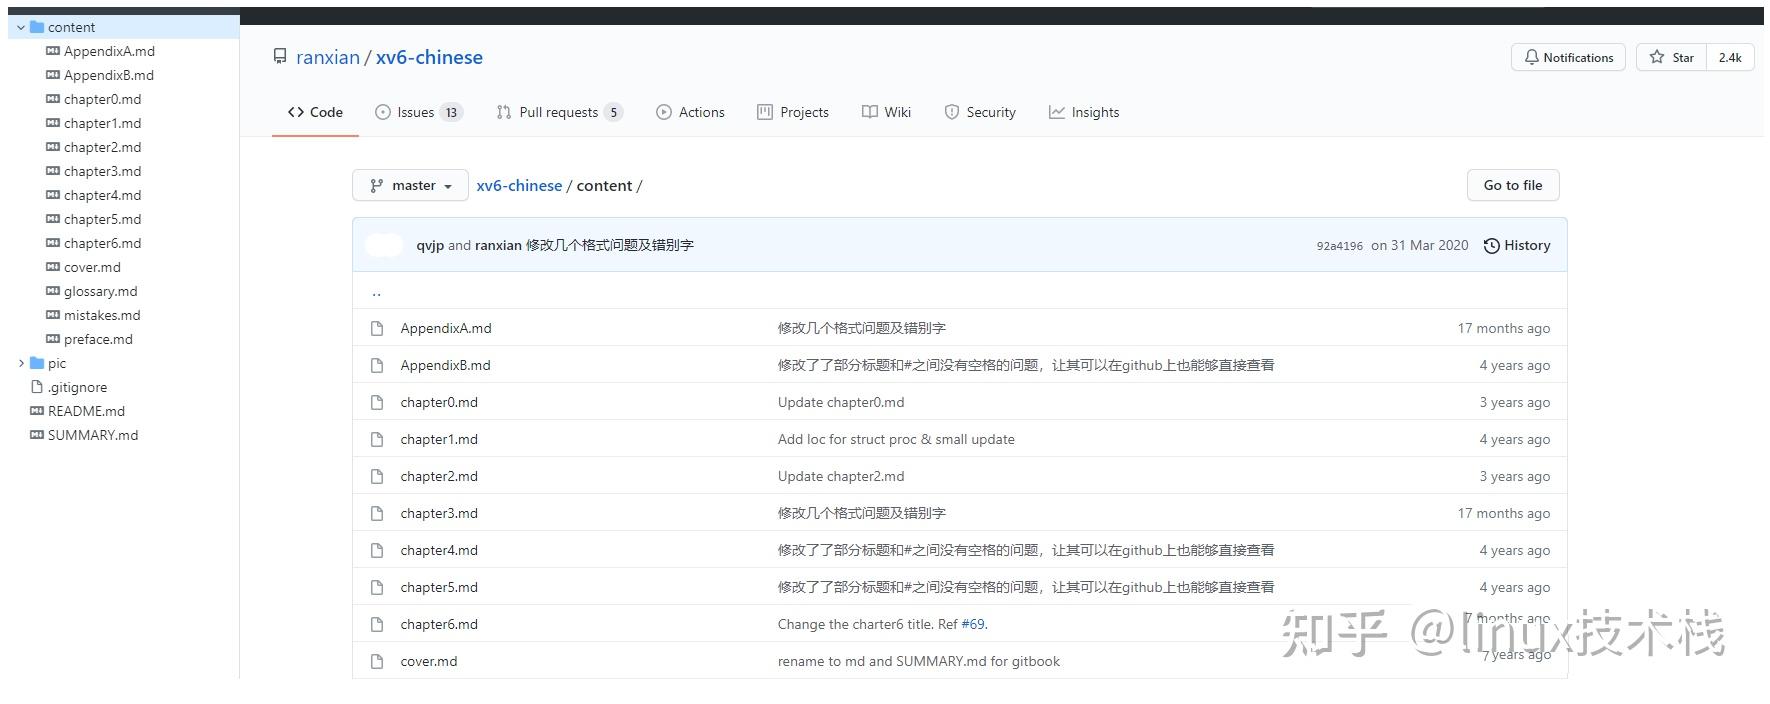Click the pic folder icon in sidebar

pos(37,363)
